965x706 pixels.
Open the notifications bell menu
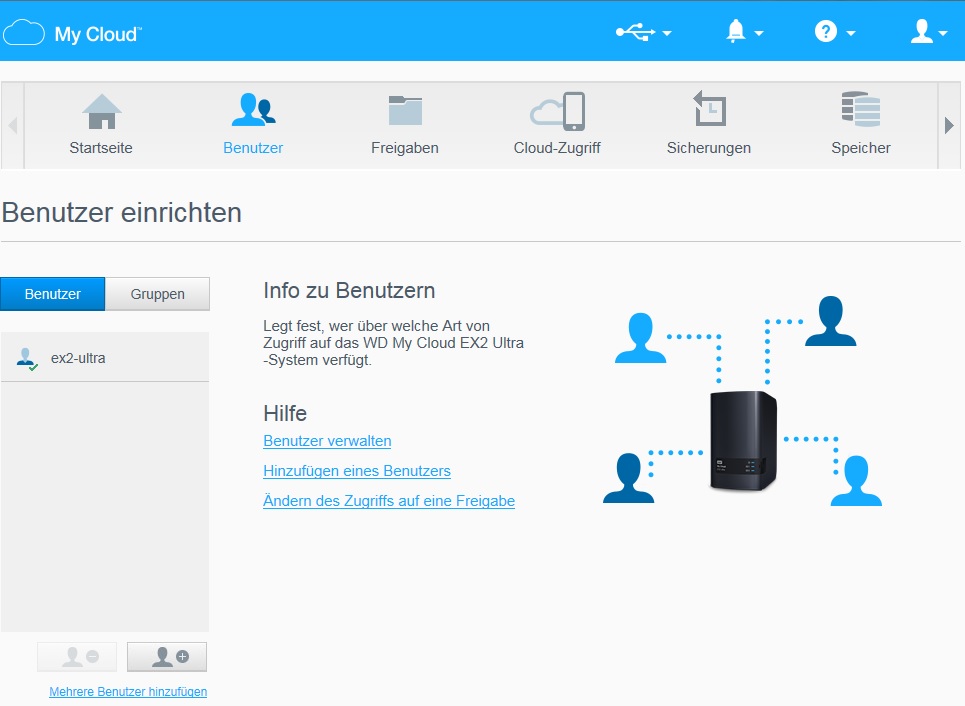[x=743, y=32]
